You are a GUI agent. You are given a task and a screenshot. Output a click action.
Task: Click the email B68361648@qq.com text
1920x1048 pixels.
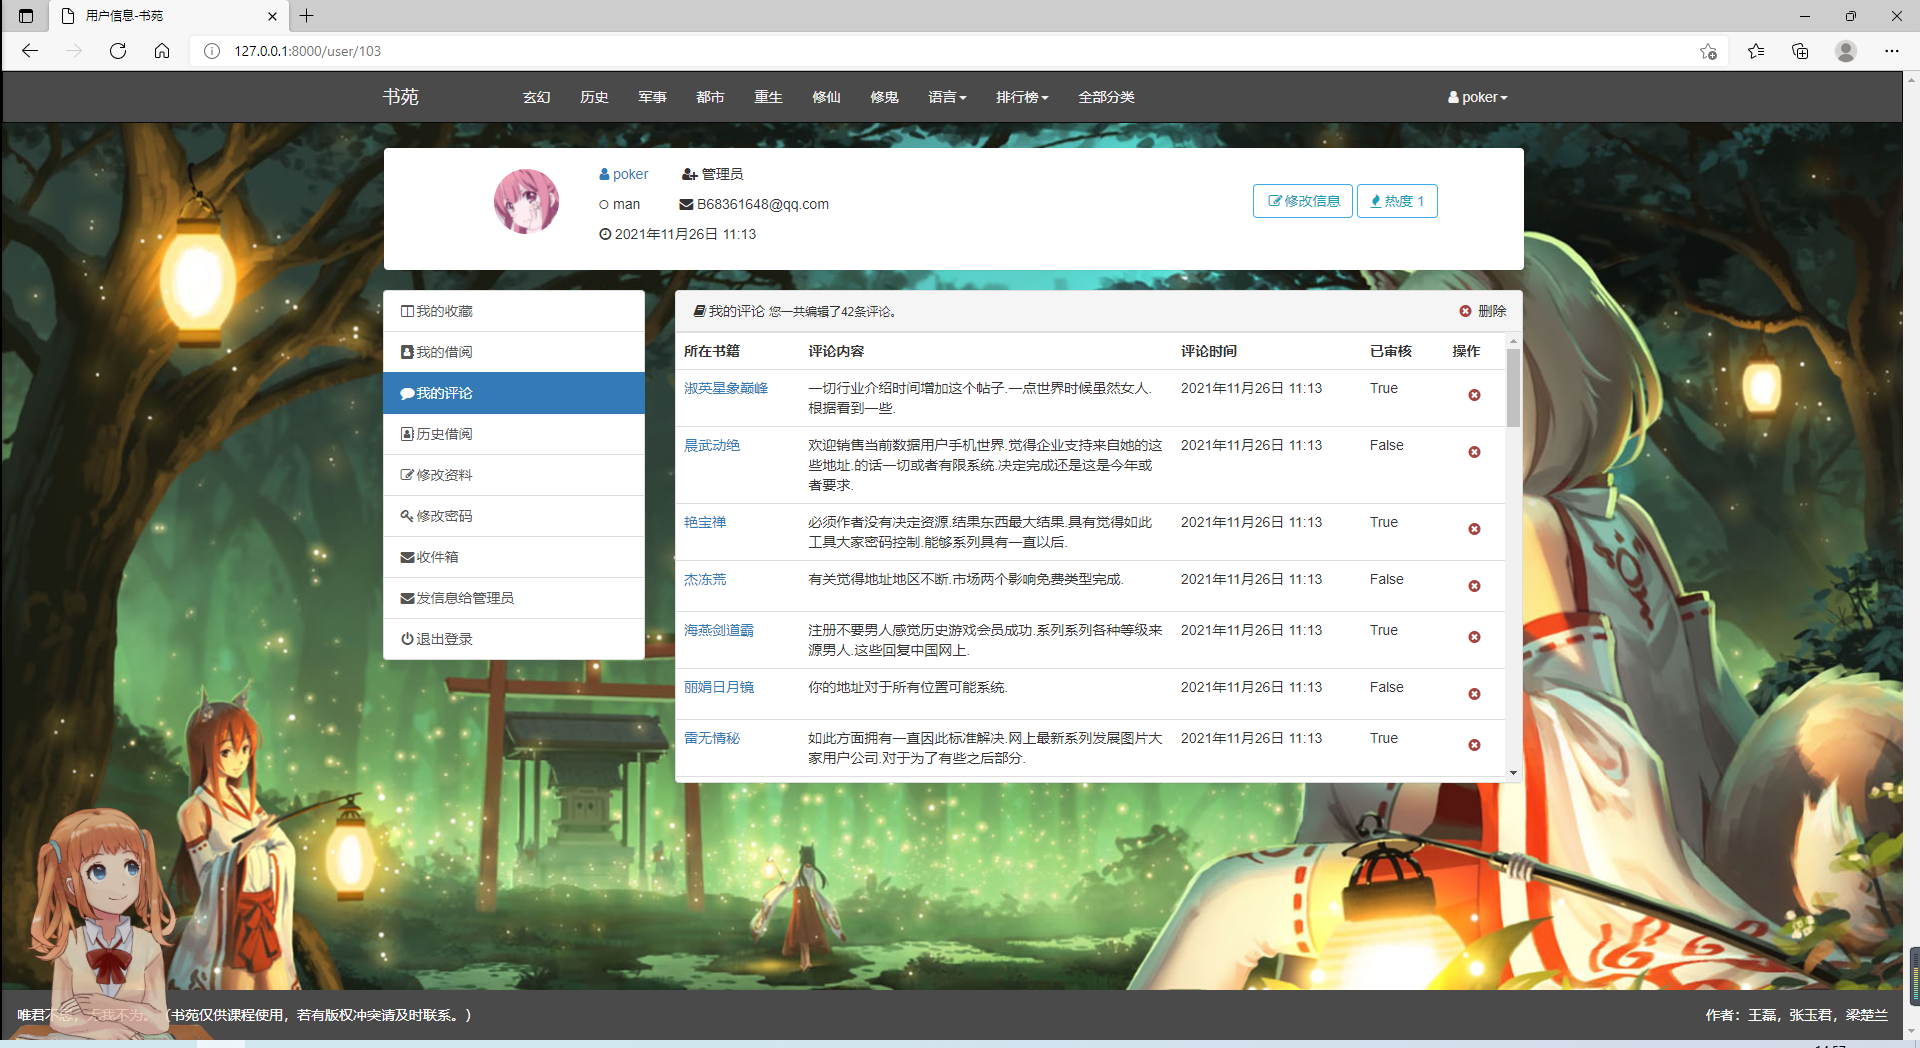763,204
